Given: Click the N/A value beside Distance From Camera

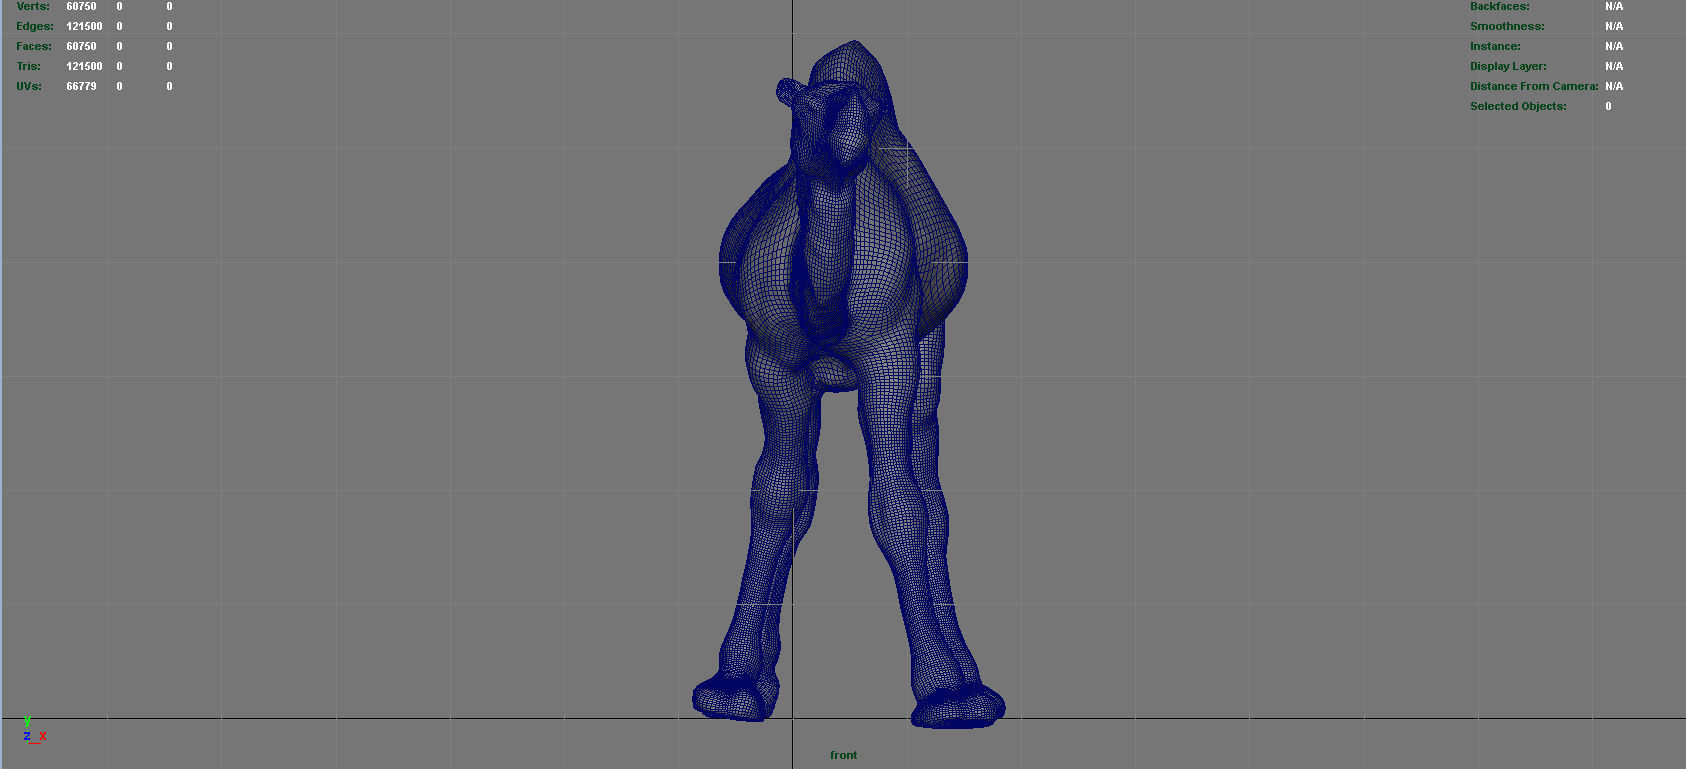Looking at the screenshot, I should click(x=1614, y=86).
